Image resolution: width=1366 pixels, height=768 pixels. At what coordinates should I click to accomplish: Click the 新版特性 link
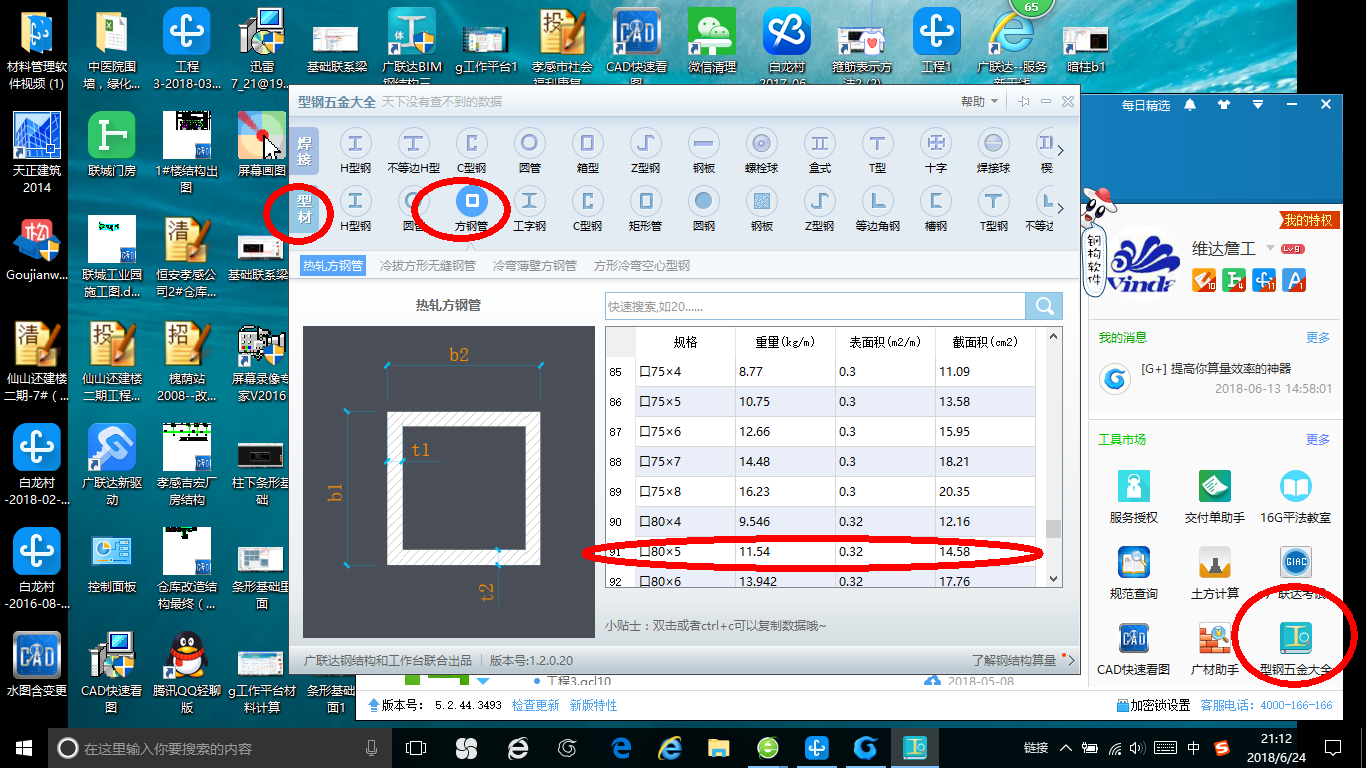coord(594,705)
